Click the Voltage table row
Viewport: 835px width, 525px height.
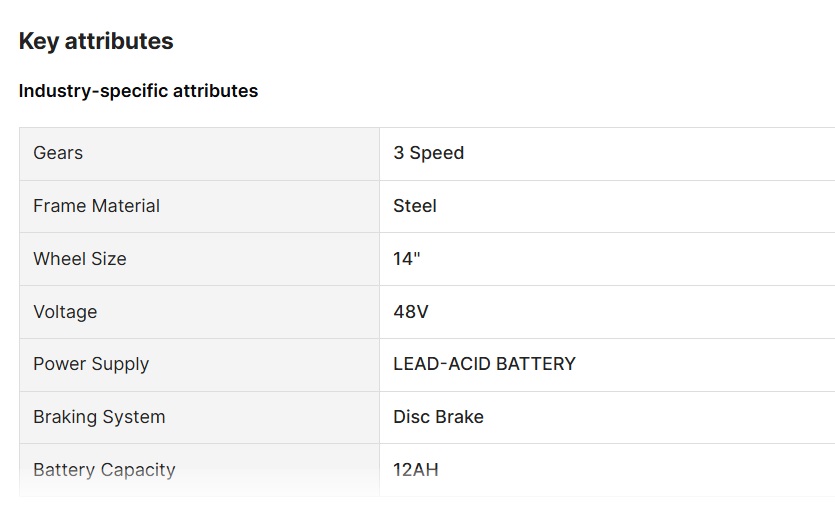[427, 312]
